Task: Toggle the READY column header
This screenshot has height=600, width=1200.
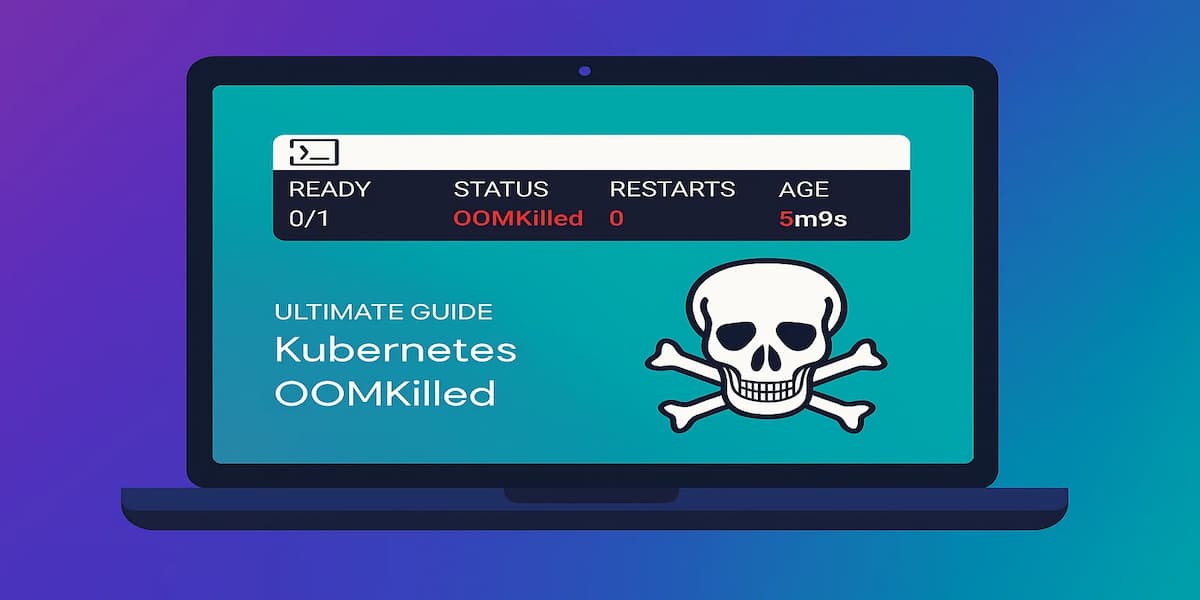Action: [328, 189]
